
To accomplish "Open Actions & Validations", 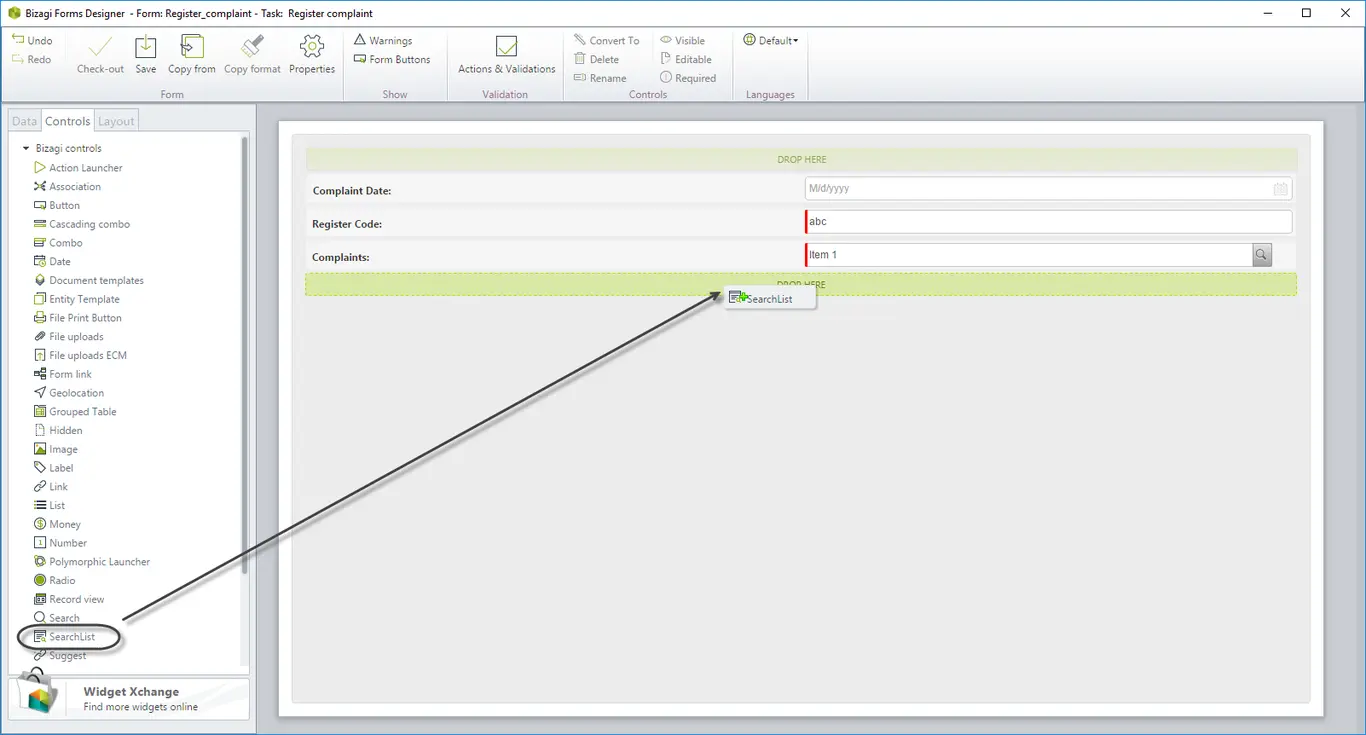I will click(506, 55).
